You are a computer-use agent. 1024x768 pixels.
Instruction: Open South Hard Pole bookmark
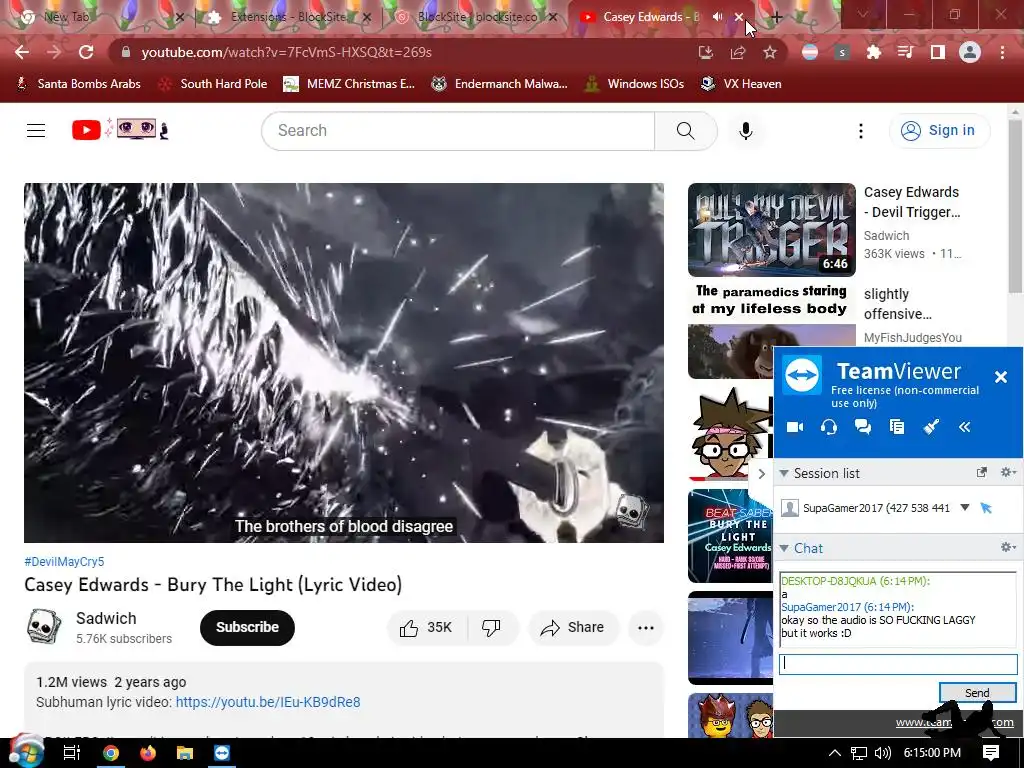214,84
